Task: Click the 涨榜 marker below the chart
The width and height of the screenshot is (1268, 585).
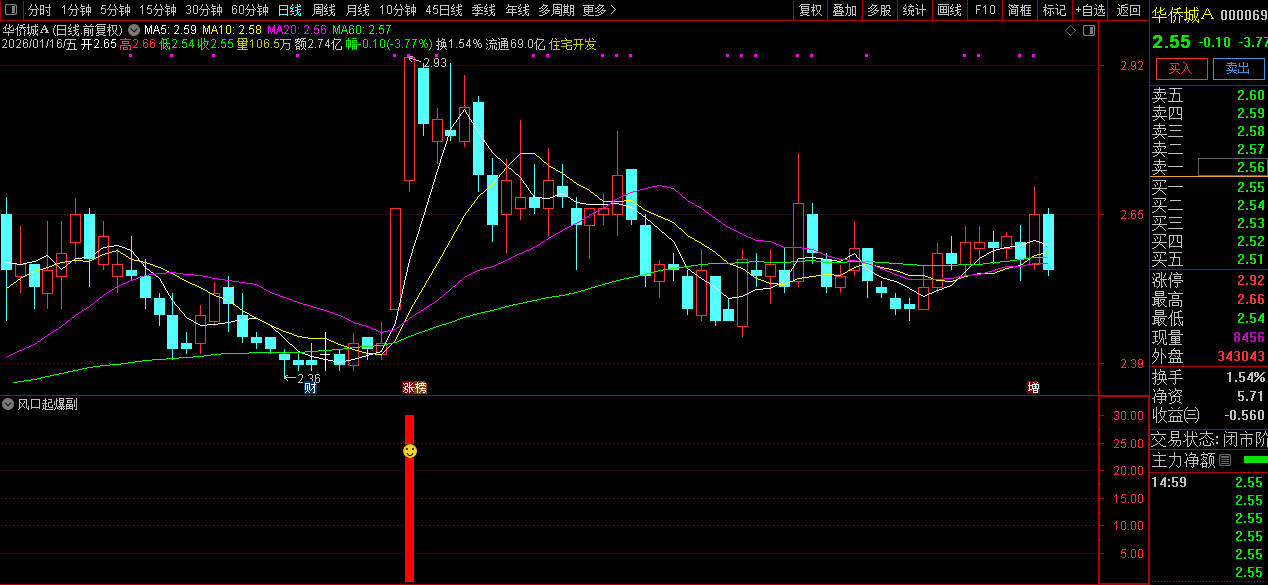Action: (x=414, y=387)
